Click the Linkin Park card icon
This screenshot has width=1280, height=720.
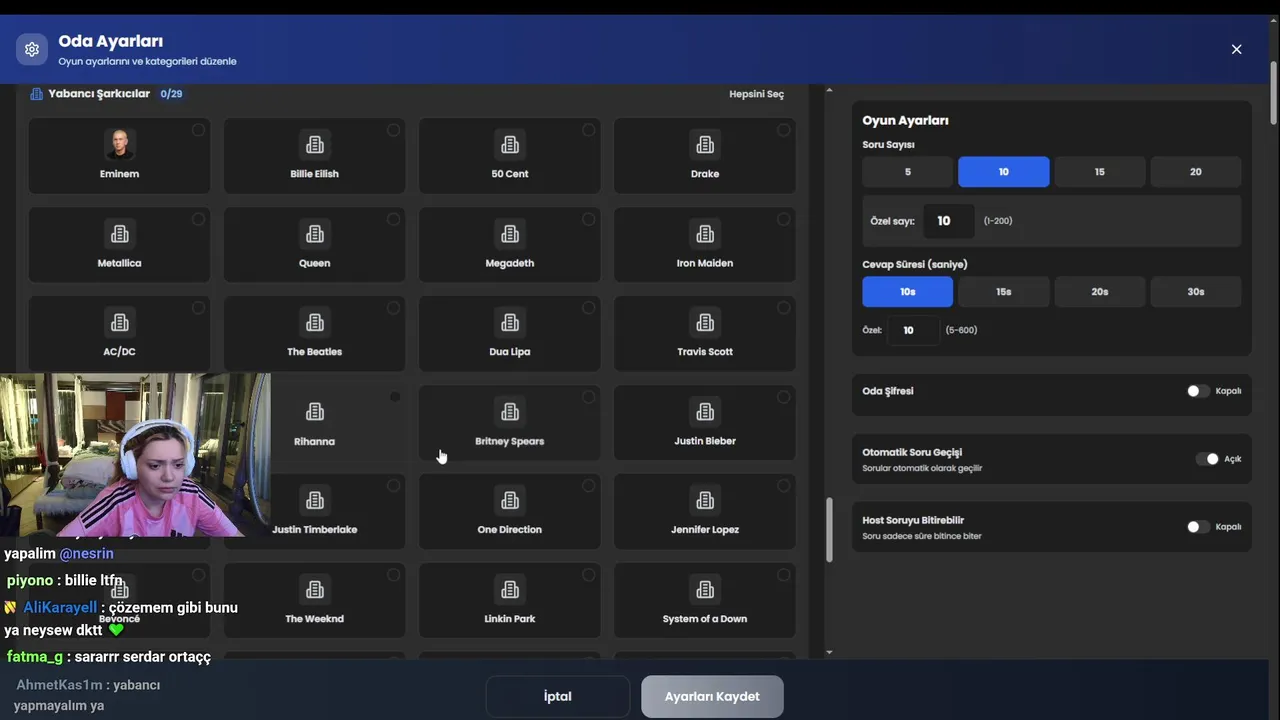click(510, 590)
